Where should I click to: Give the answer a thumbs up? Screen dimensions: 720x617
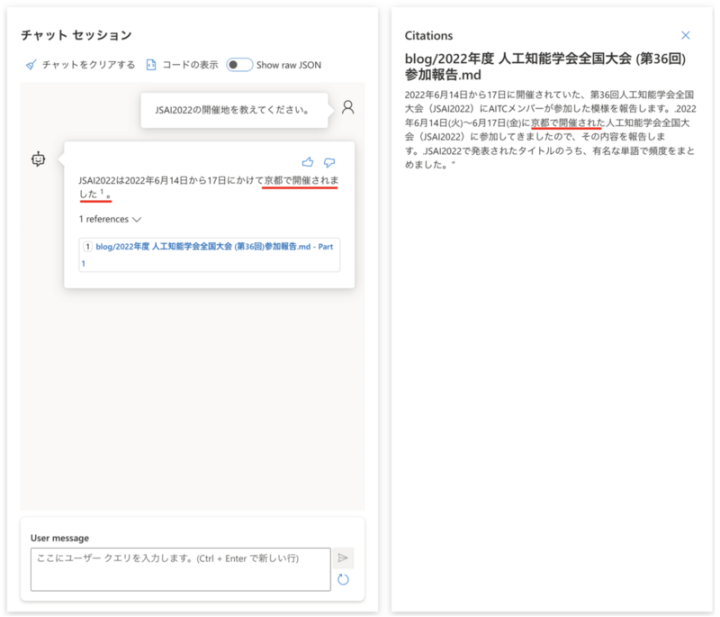click(307, 162)
